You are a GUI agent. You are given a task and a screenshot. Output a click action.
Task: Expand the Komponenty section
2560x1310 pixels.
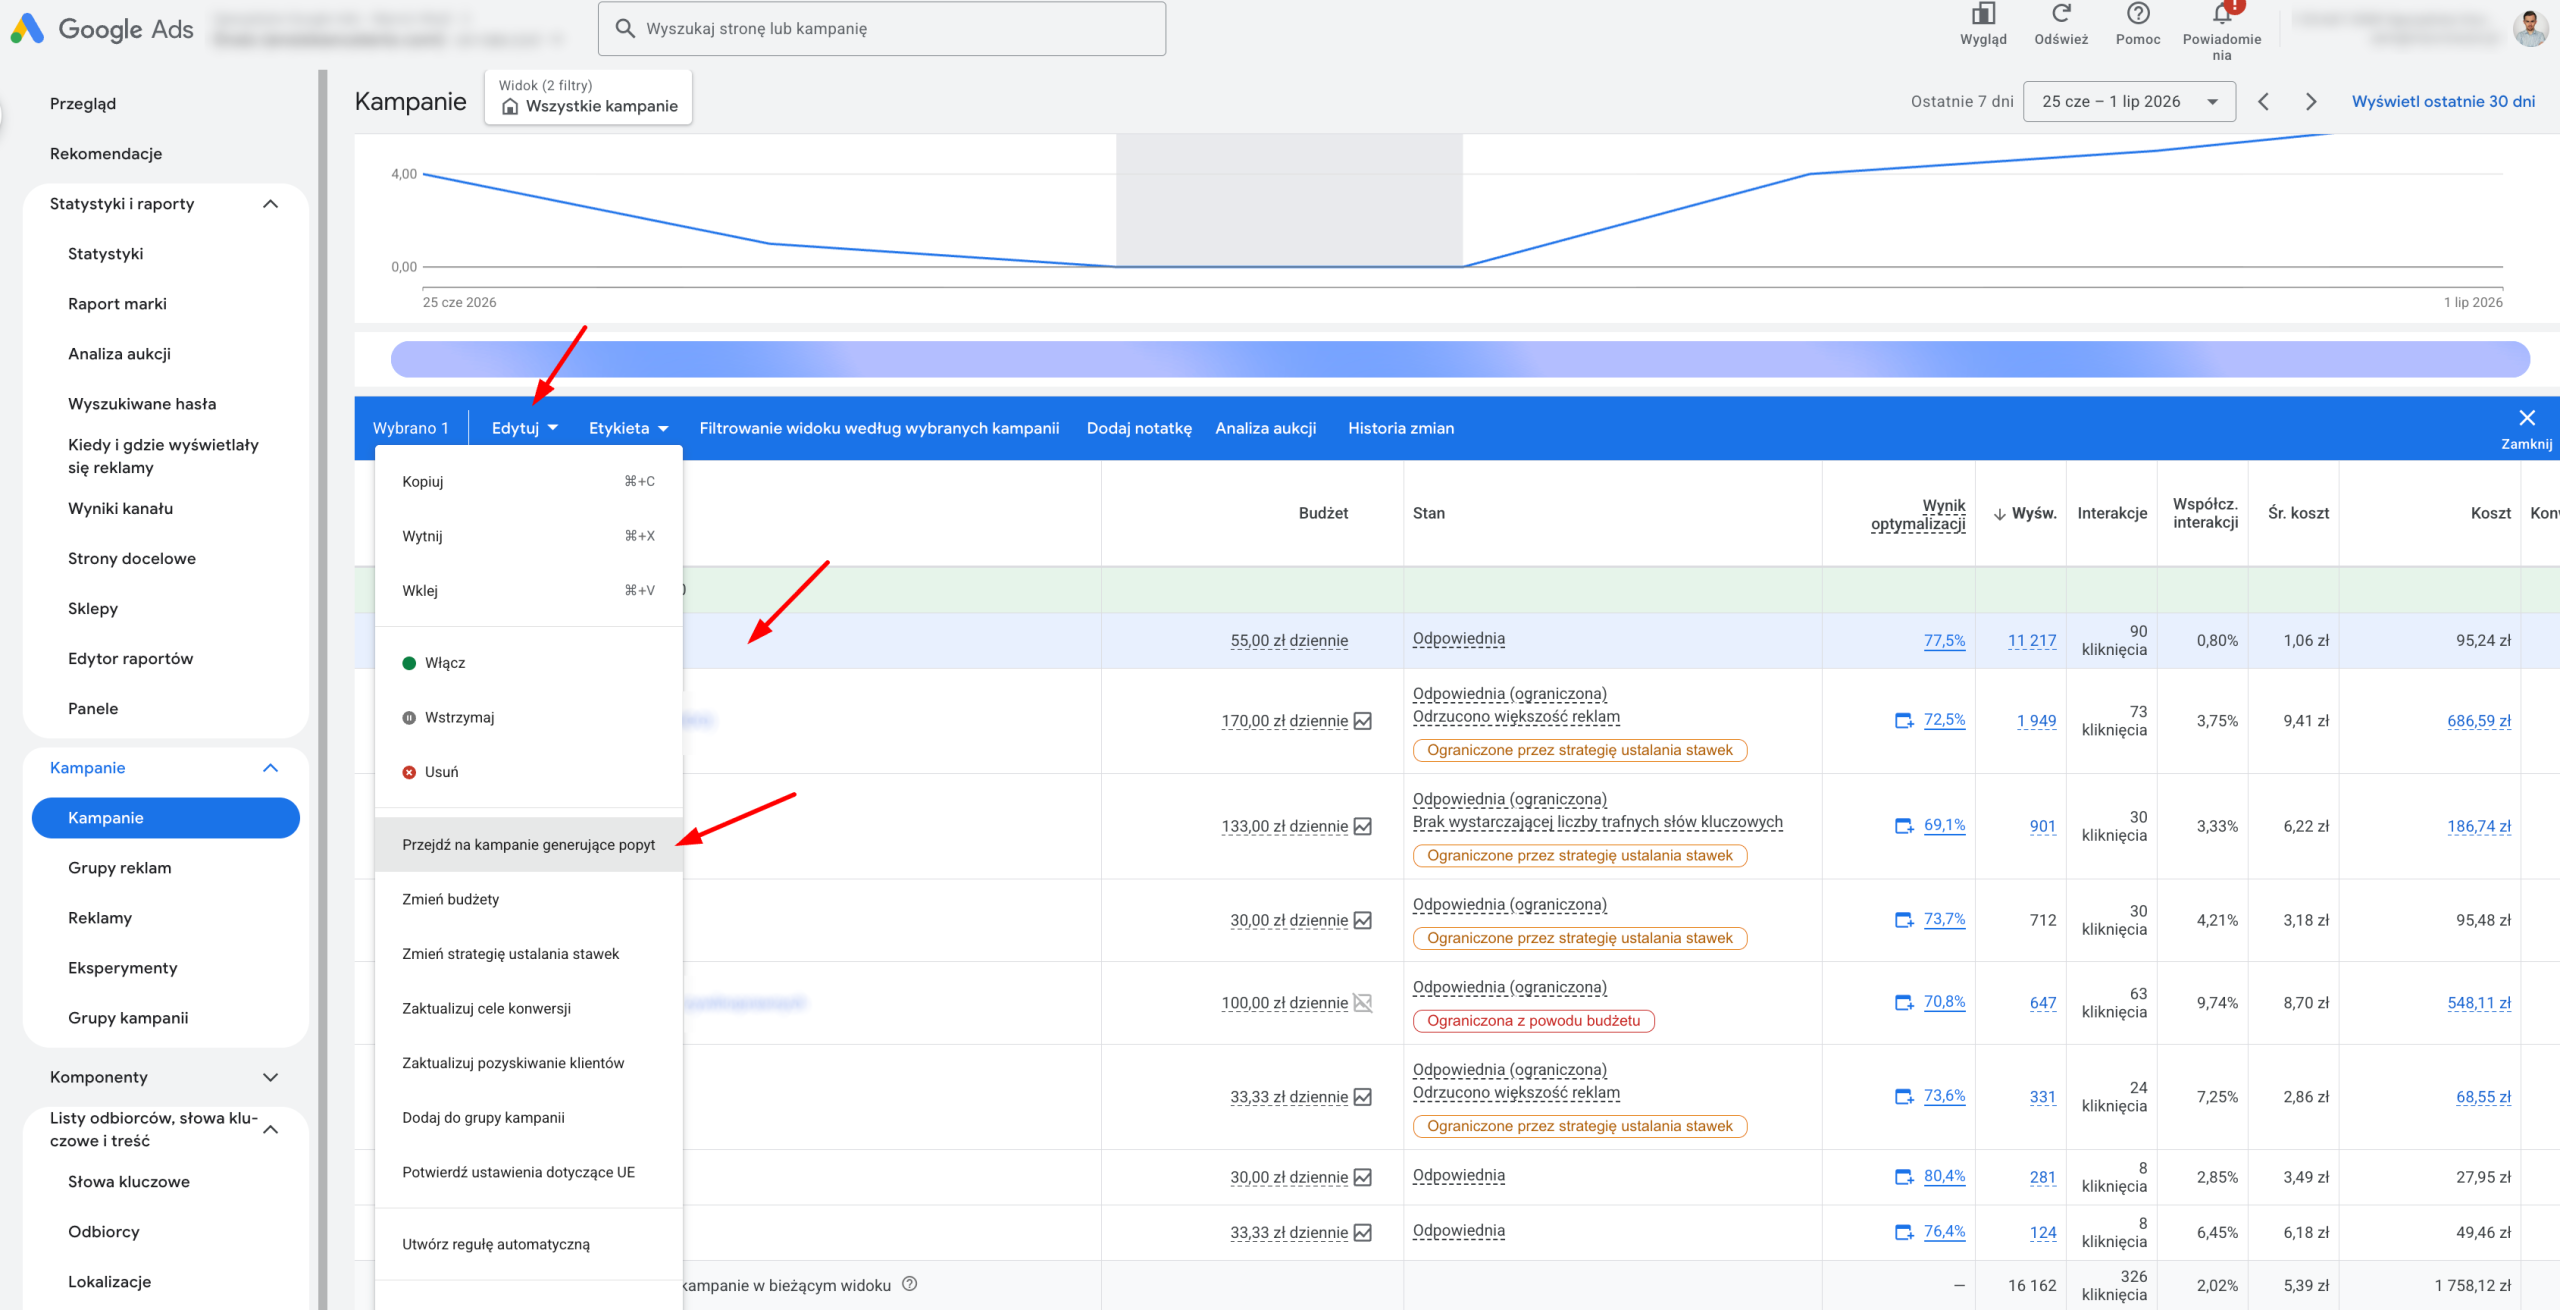coord(270,1077)
